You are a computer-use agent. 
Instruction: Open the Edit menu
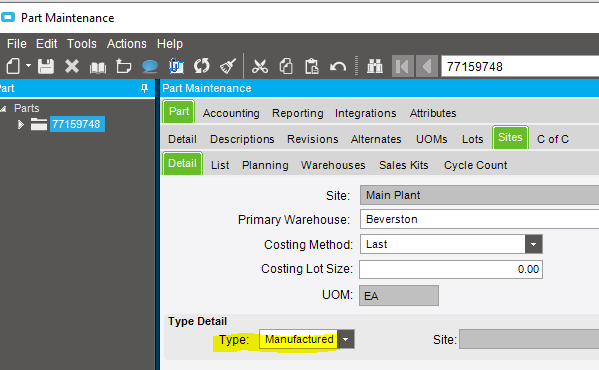pyautogui.click(x=47, y=44)
